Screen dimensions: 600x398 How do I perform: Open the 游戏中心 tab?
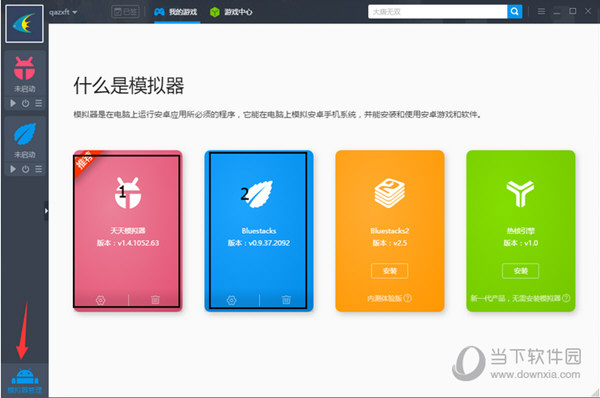(x=231, y=12)
